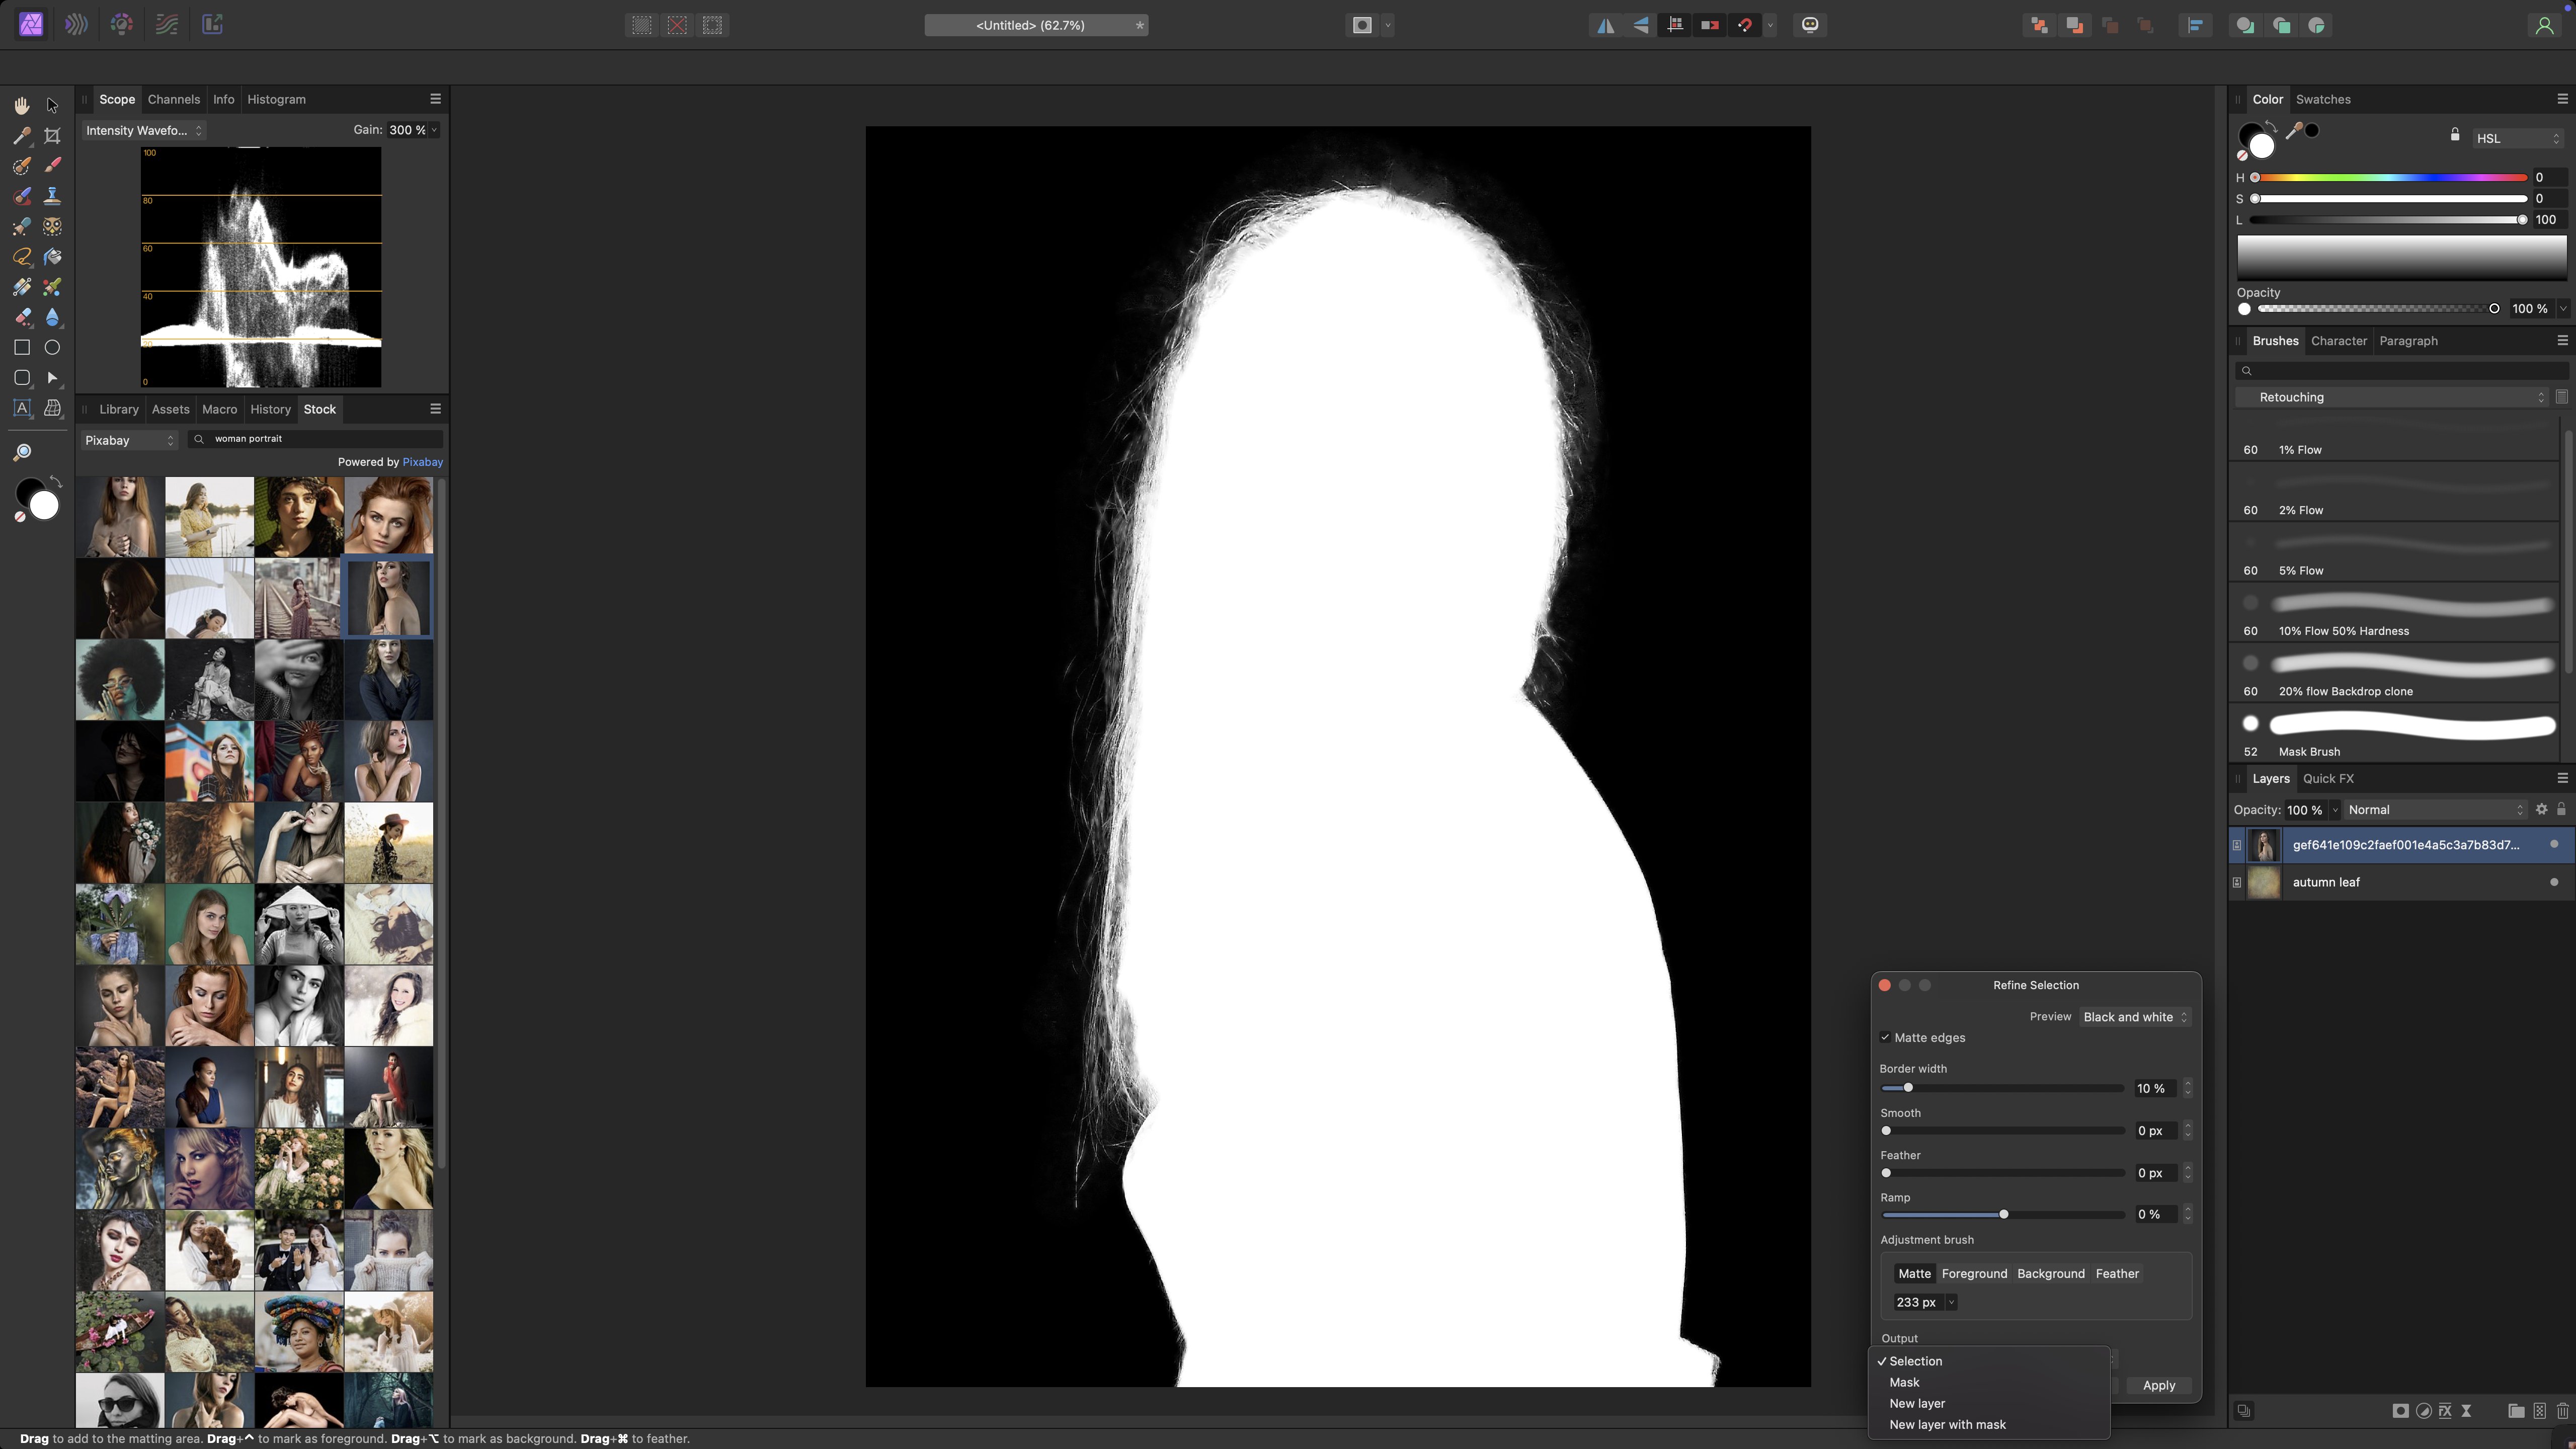Viewport: 2576px width, 1449px height.
Task: Select the Background adjustment brush mode
Action: 2051,1273
